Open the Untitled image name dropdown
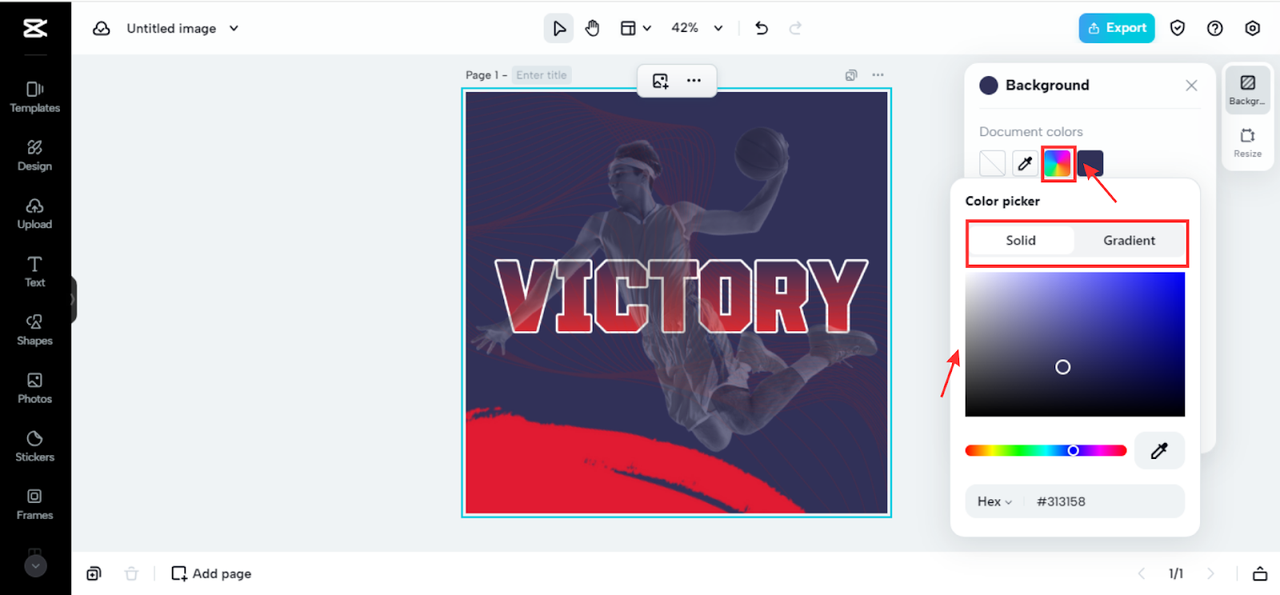Screen dimensions: 1280x595 [183, 28]
